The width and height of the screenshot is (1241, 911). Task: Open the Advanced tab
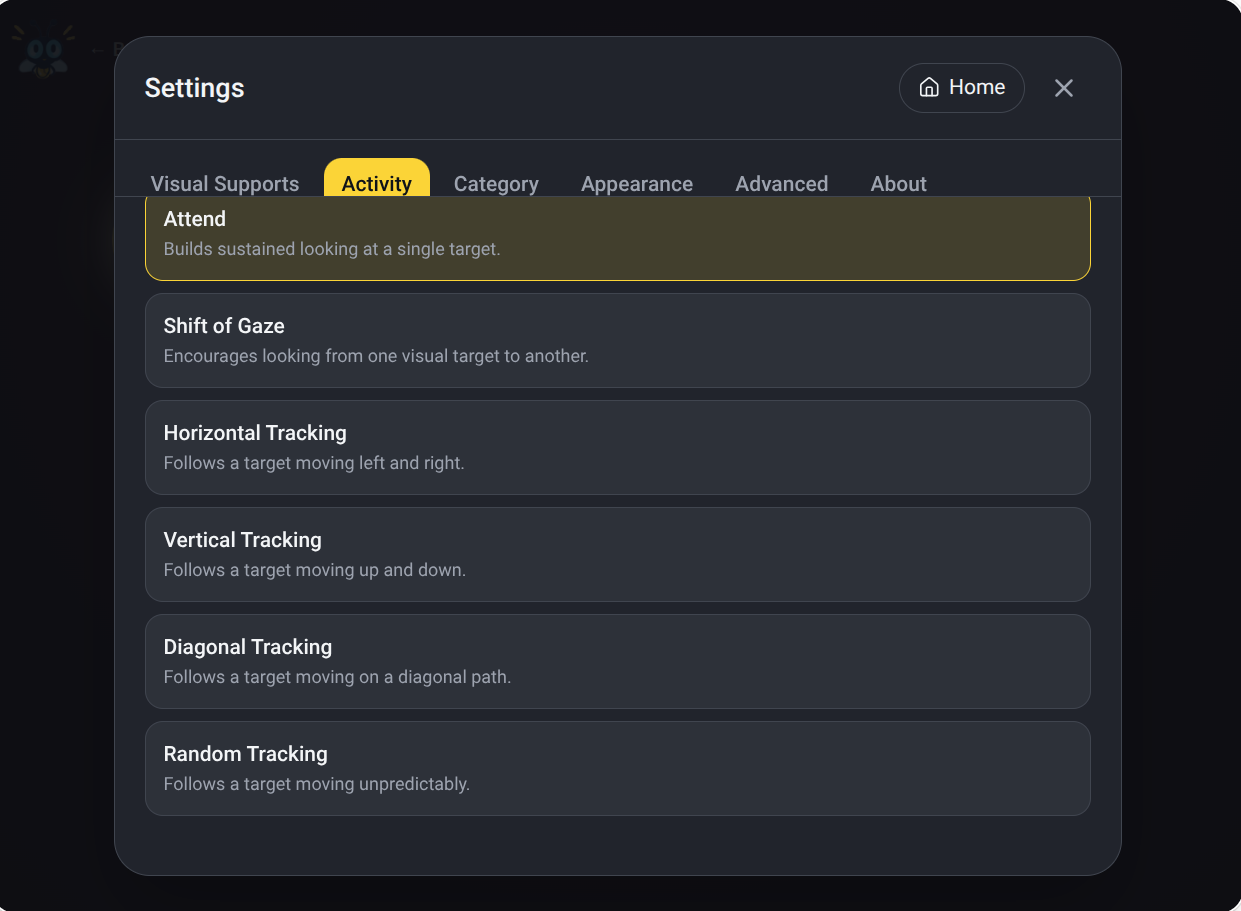pos(782,183)
